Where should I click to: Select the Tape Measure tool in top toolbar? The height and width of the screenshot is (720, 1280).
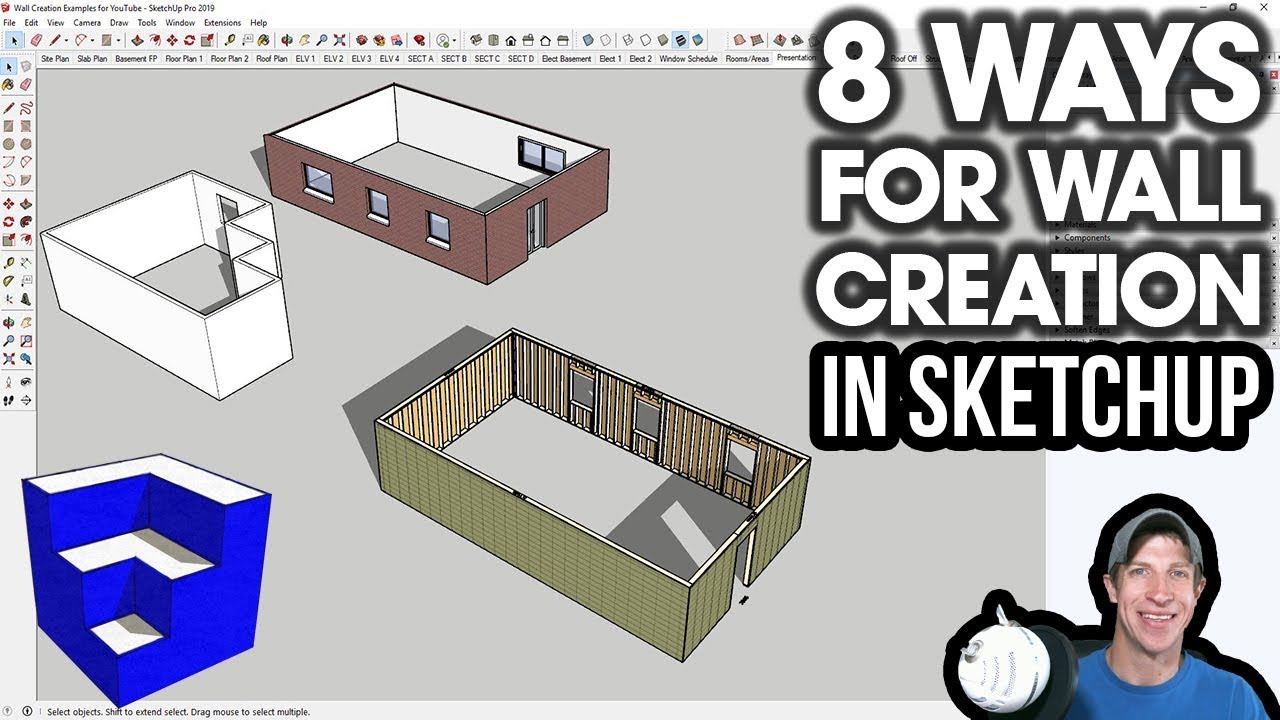230,40
